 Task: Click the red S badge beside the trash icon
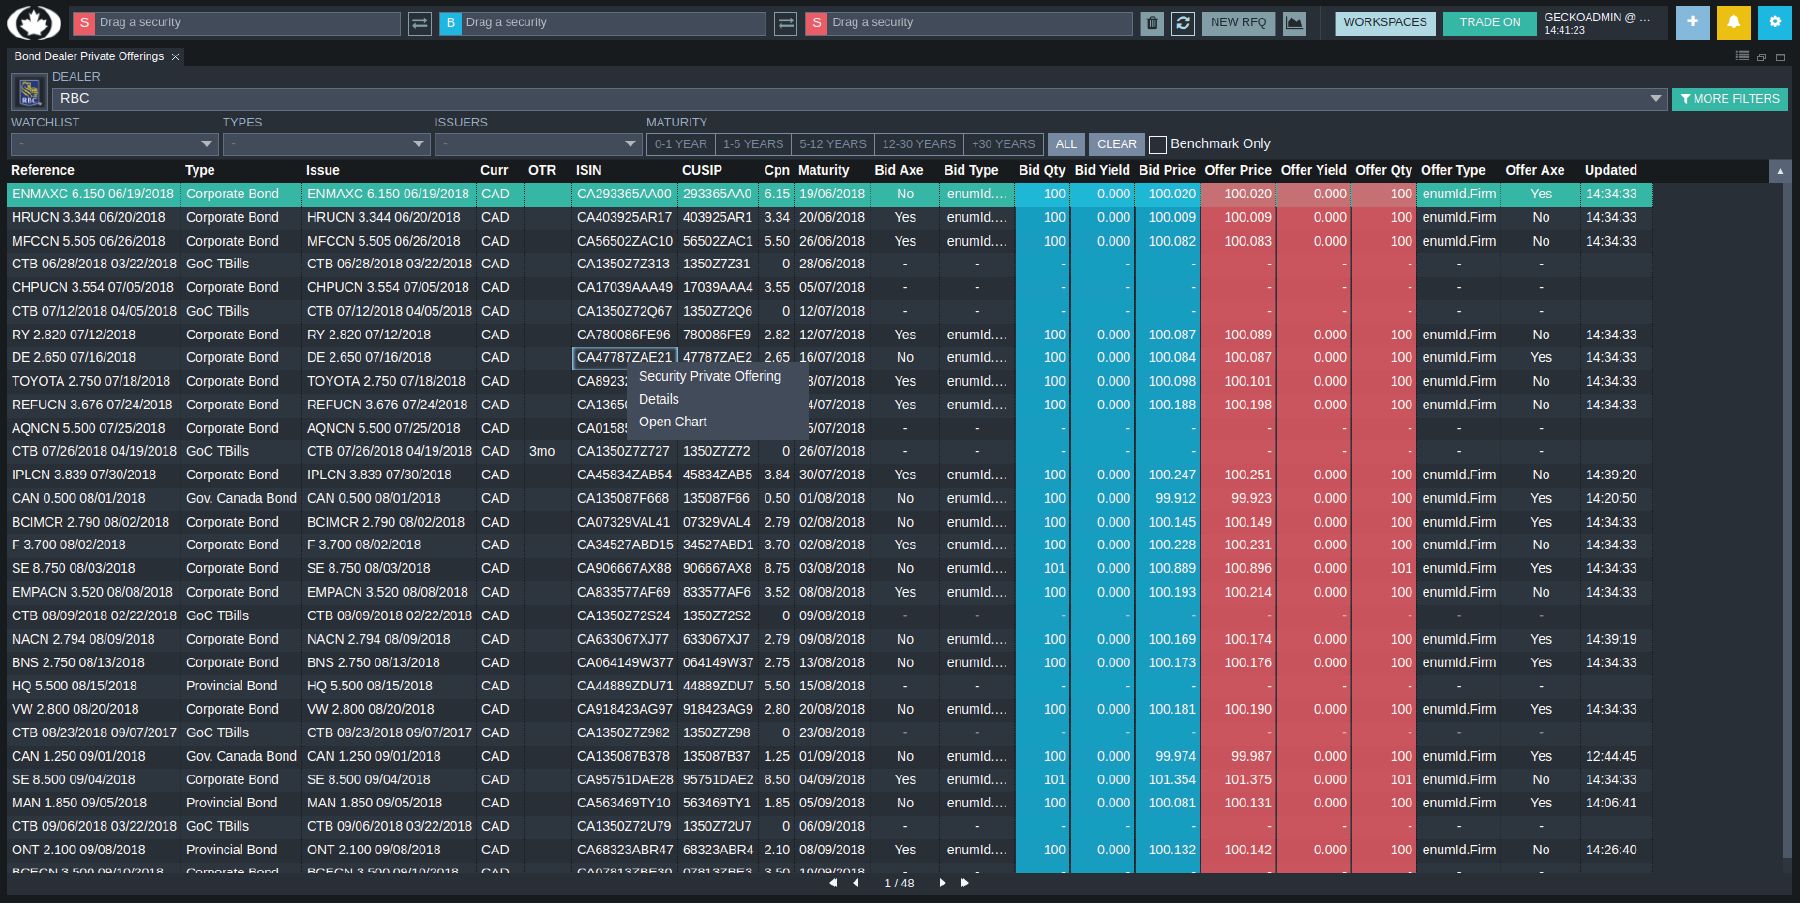point(817,23)
